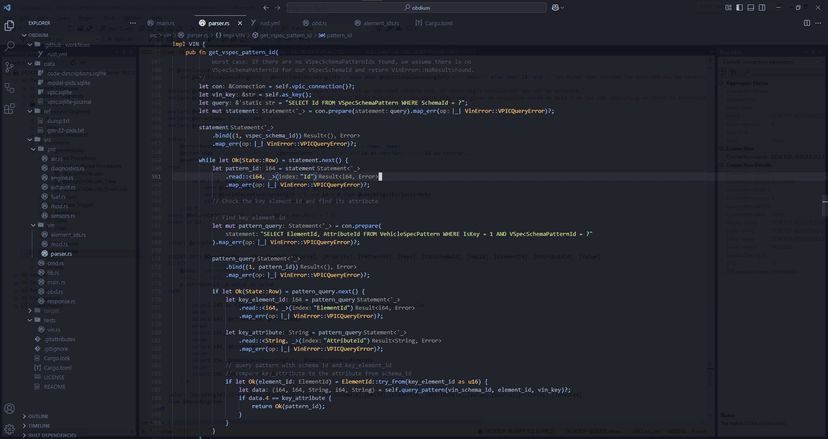Collapse the data folder in Explorer
Screen dimensions: 828x439
click(x=49, y=64)
